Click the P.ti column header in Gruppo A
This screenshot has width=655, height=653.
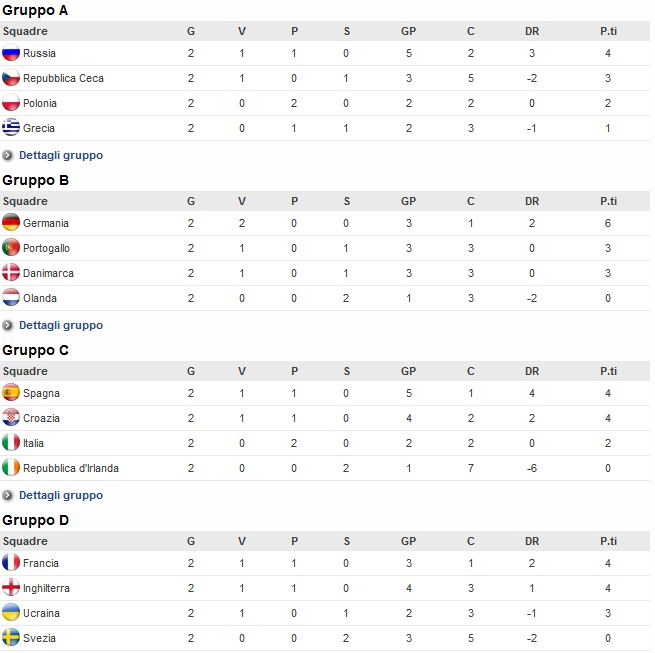[608, 31]
